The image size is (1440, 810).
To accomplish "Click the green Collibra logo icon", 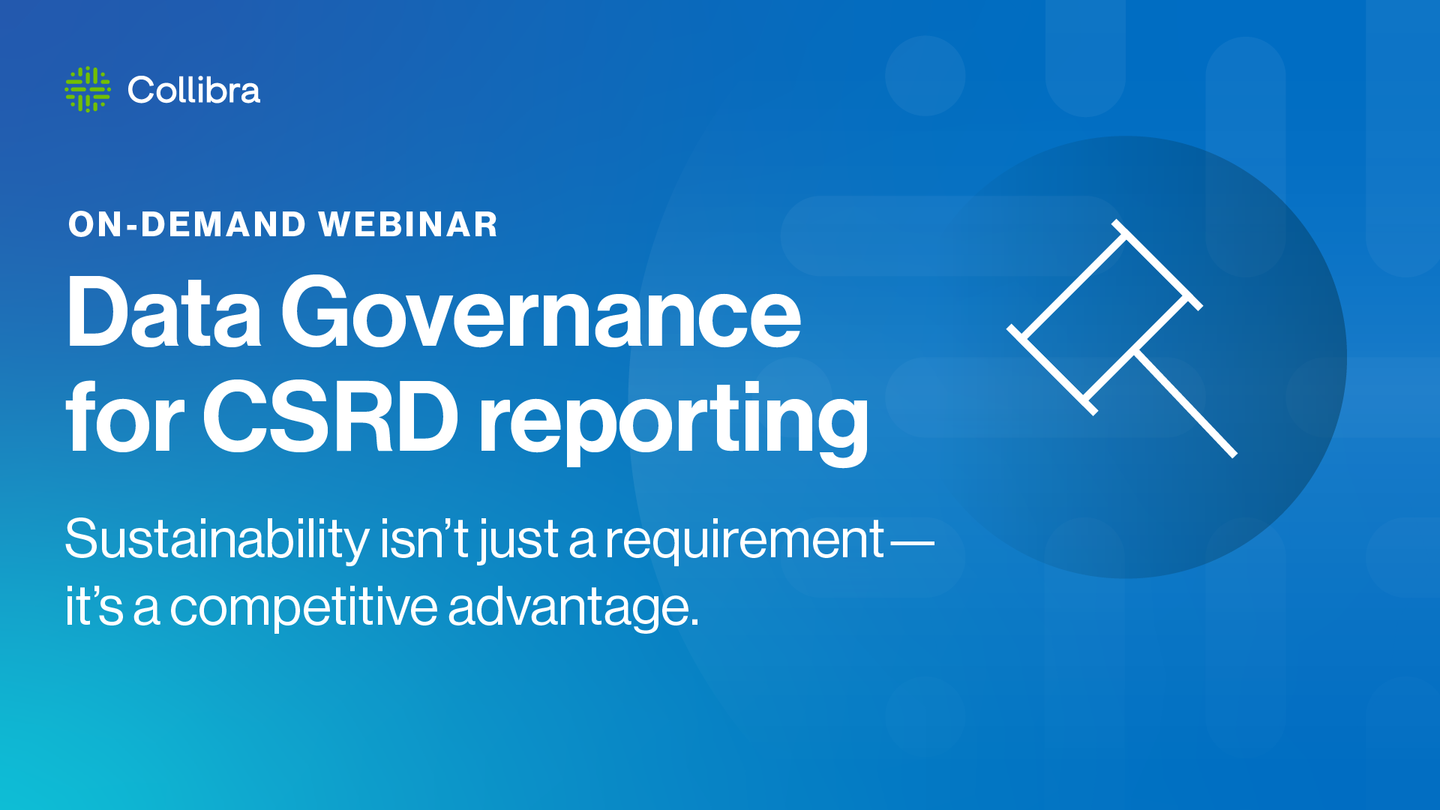I will coord(87,90).
